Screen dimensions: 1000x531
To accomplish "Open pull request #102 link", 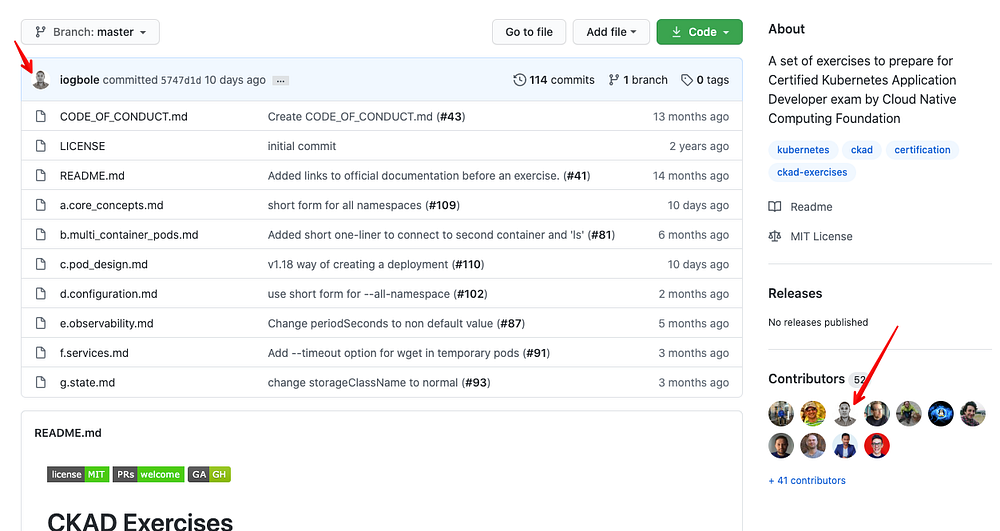I will click(470, 294).
